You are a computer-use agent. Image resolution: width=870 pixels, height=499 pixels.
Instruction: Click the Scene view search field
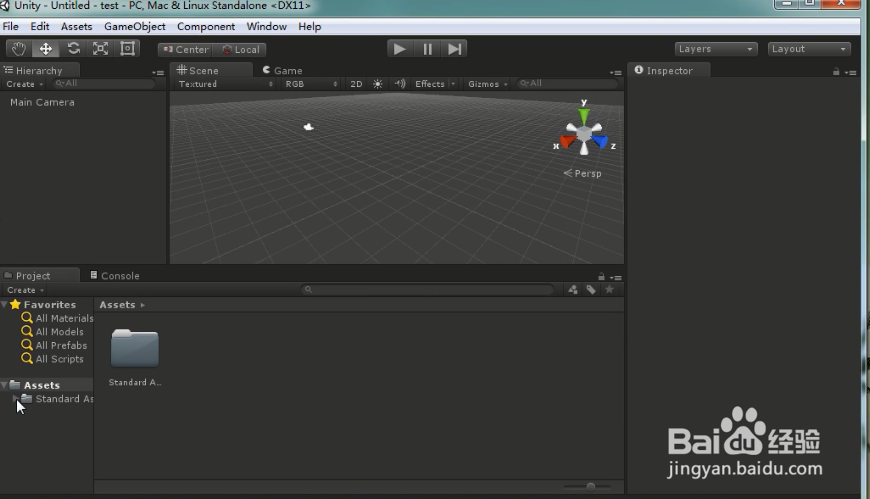click(567, 84)
